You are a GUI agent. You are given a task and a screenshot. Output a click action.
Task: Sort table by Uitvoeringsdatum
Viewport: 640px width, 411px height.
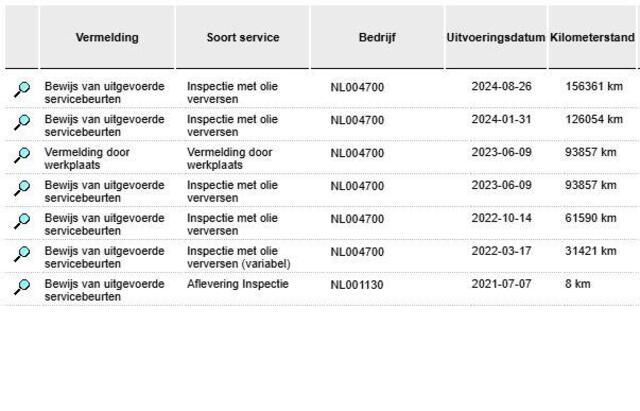[x=495, y=38]
